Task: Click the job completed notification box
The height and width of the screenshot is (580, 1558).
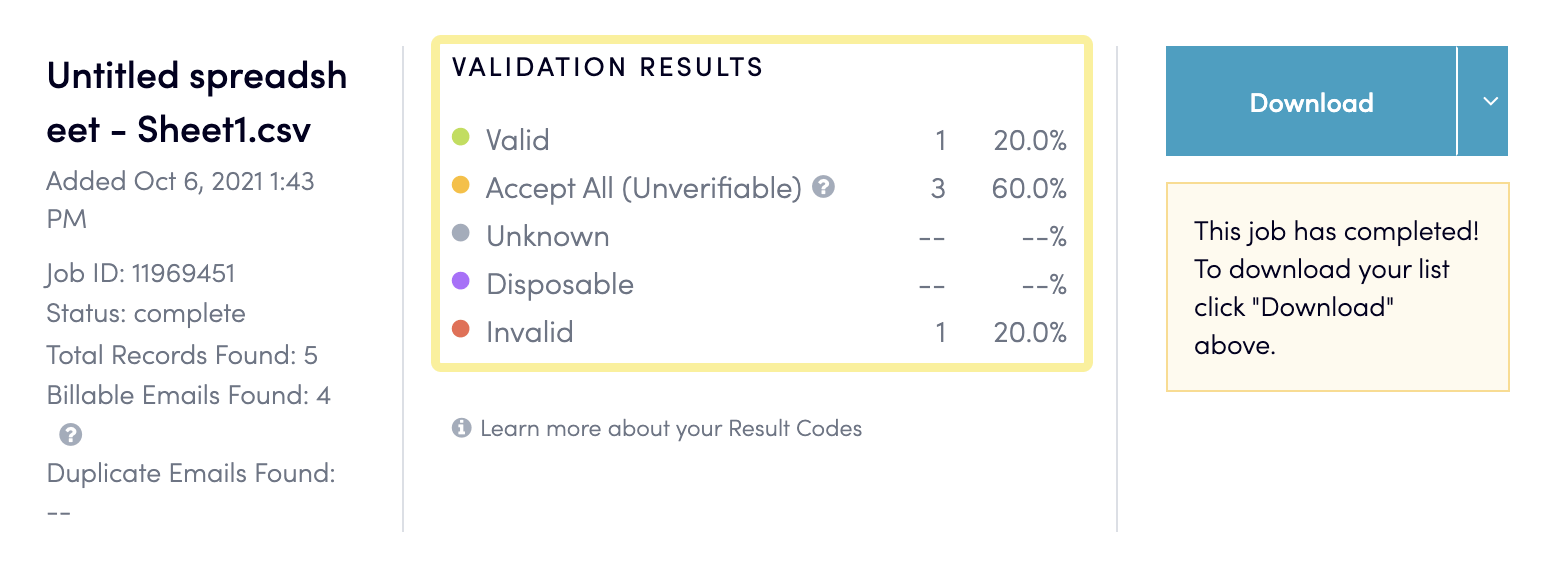Action: pos(1337,286)
